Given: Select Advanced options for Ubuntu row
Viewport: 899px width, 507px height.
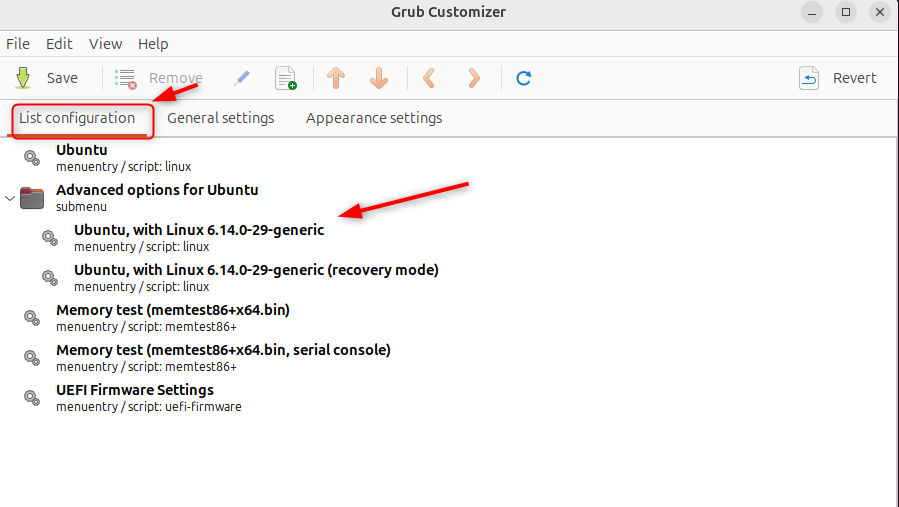Looking at the screenshot, I should (450, 198).
